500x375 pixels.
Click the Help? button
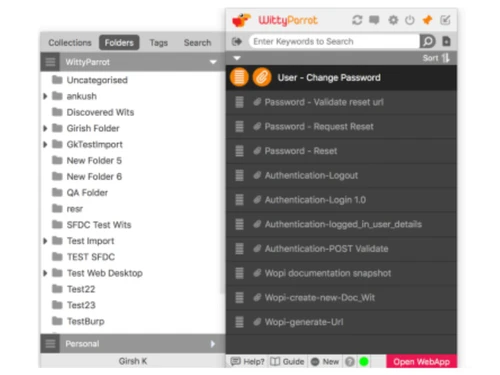point(247,361)
